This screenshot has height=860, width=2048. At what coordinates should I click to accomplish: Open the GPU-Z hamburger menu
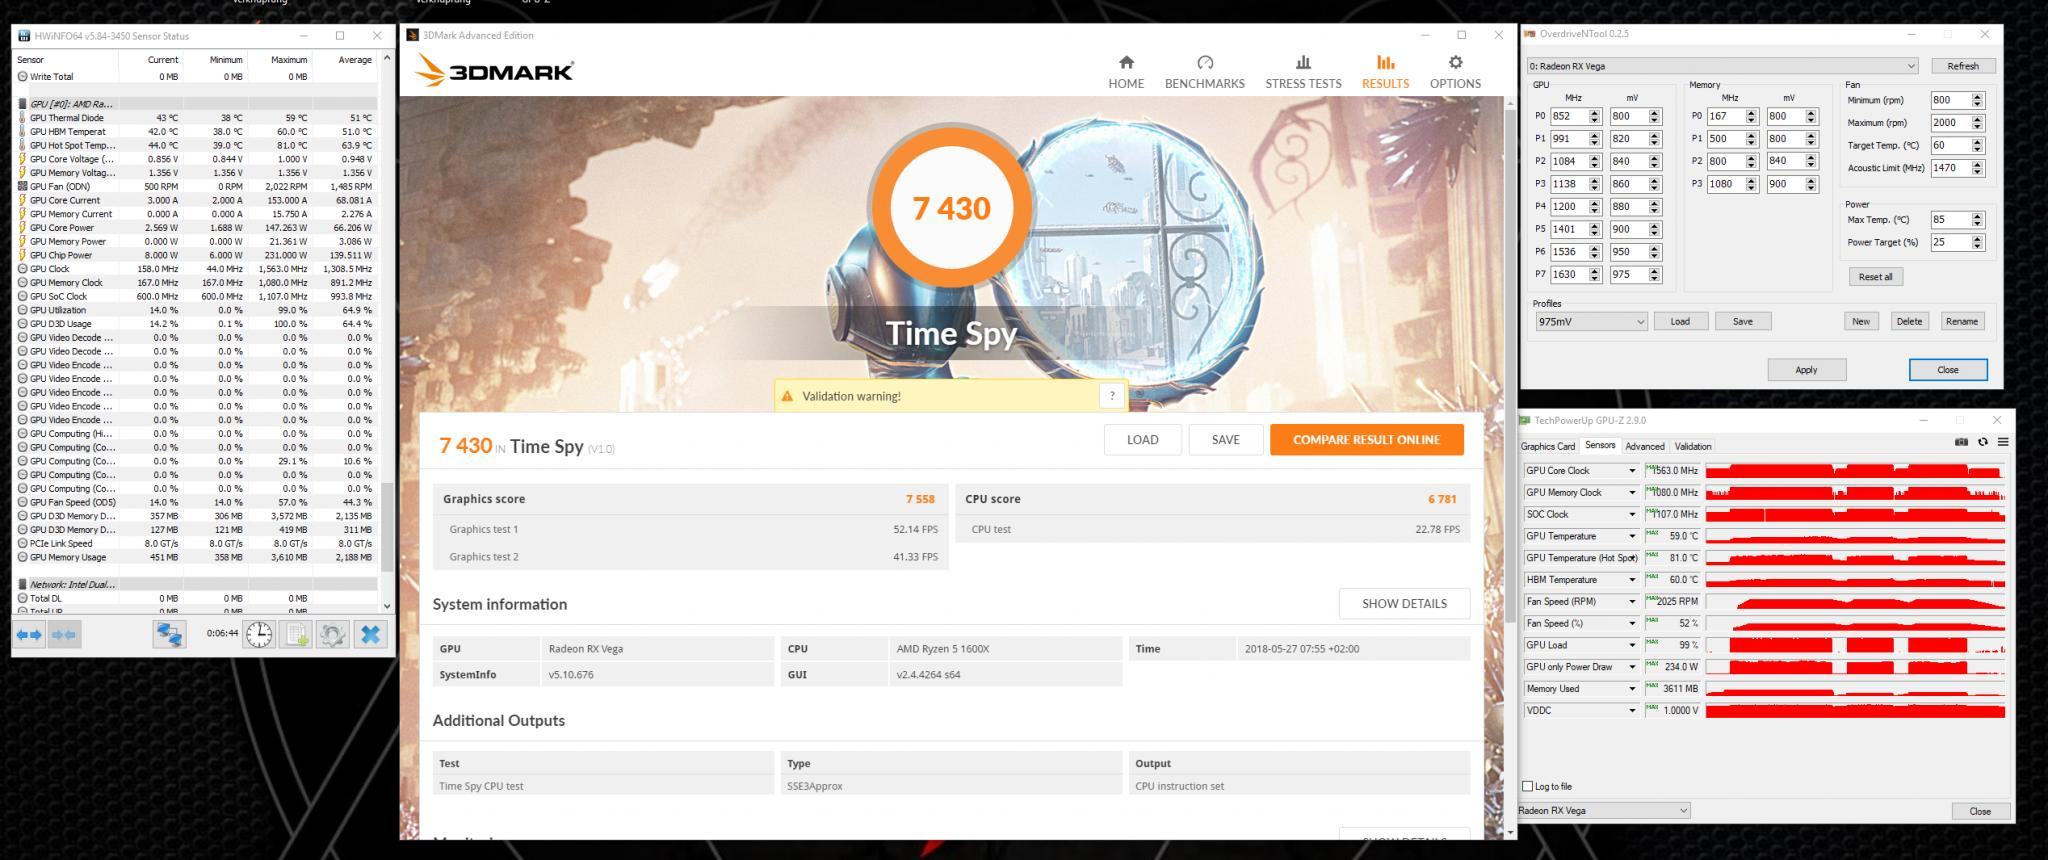2003,442
